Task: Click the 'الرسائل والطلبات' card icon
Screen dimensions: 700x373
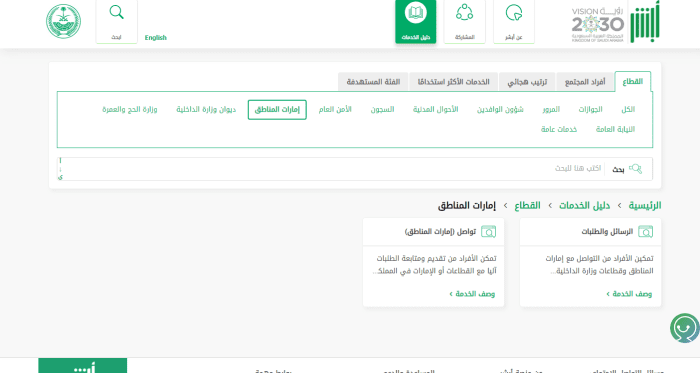Action: pyautogui.click(x=646, y=232)
